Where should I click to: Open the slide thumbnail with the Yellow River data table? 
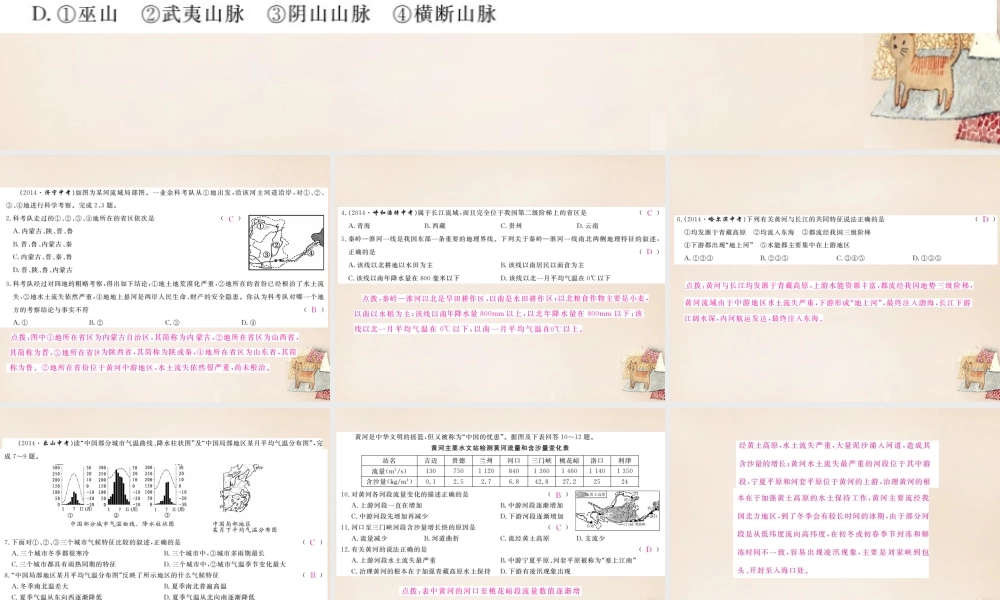coord(501,504)
